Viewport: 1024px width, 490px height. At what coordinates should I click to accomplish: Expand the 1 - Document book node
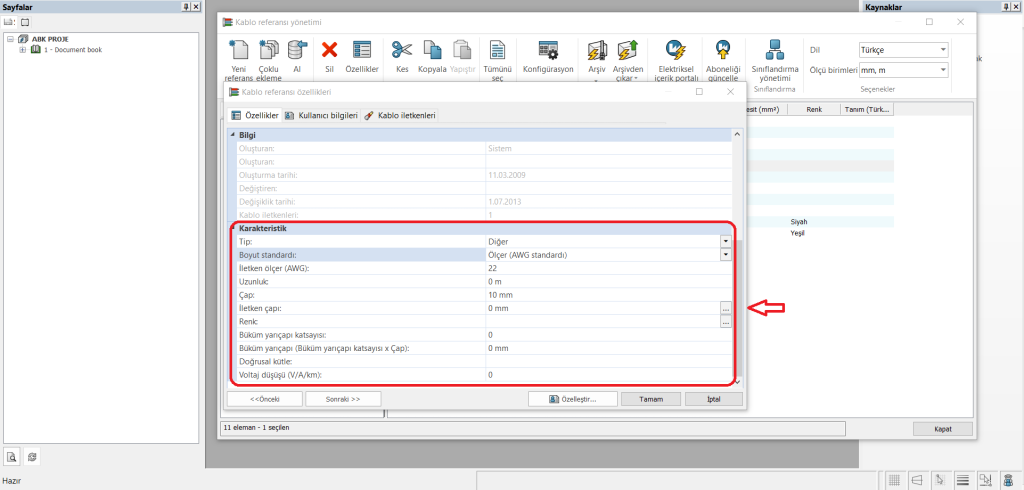pyautogui.click(x=23, y=49)
